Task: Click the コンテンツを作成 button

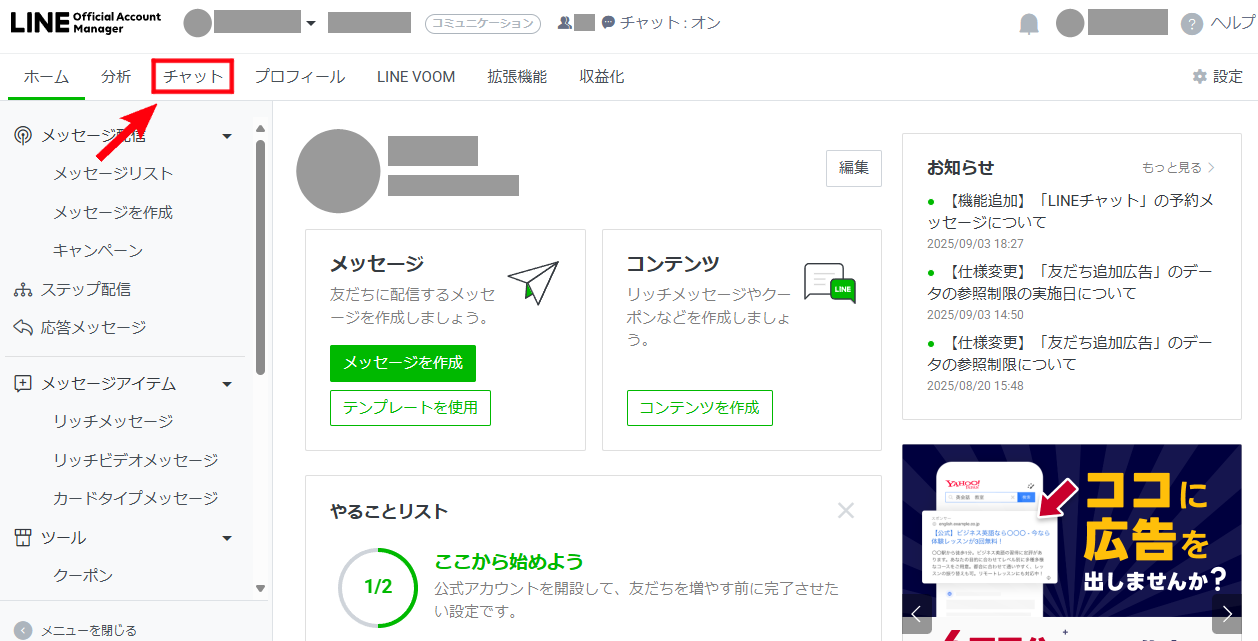Action: tap(699, 408)
